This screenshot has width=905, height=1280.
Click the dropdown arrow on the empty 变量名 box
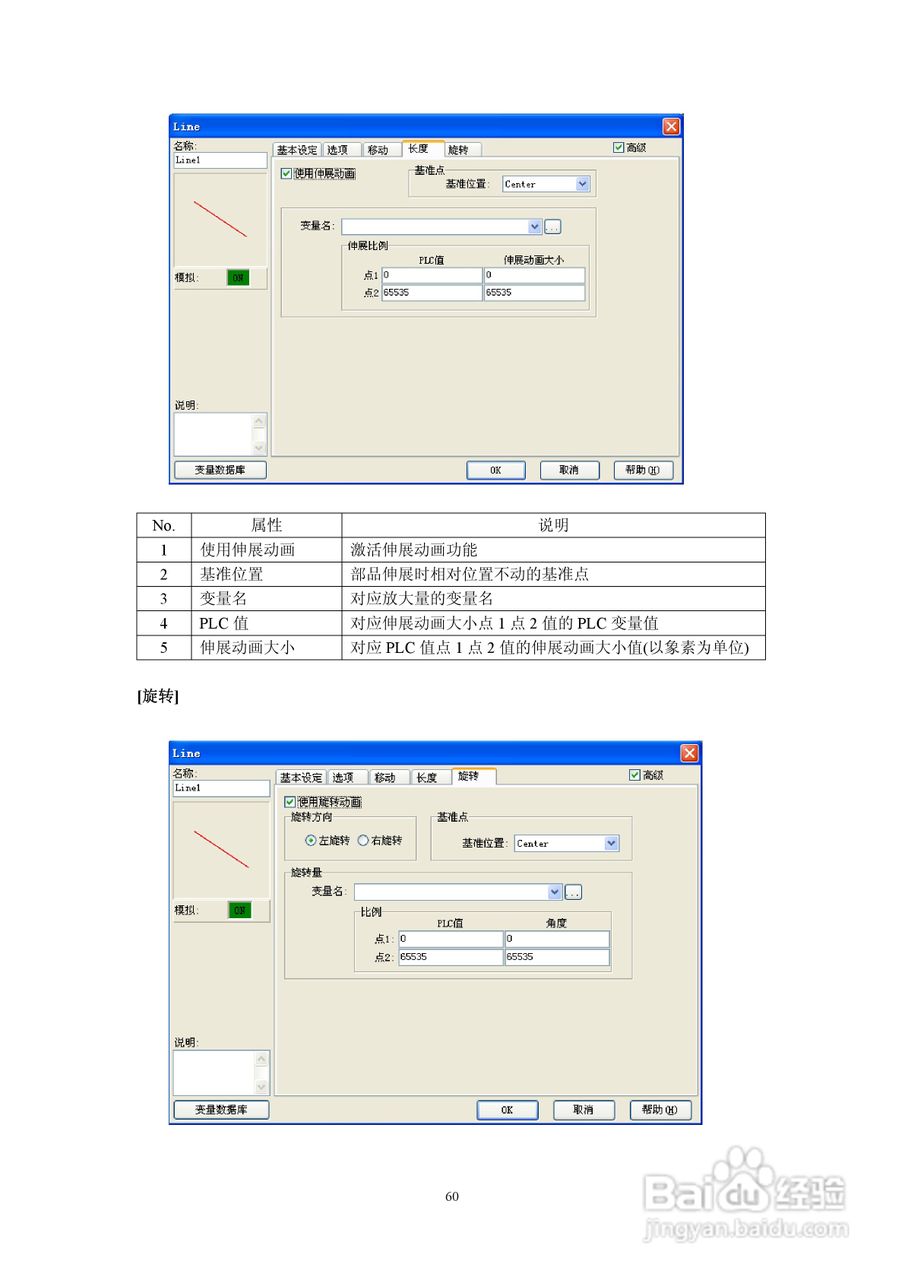(533, 226)
